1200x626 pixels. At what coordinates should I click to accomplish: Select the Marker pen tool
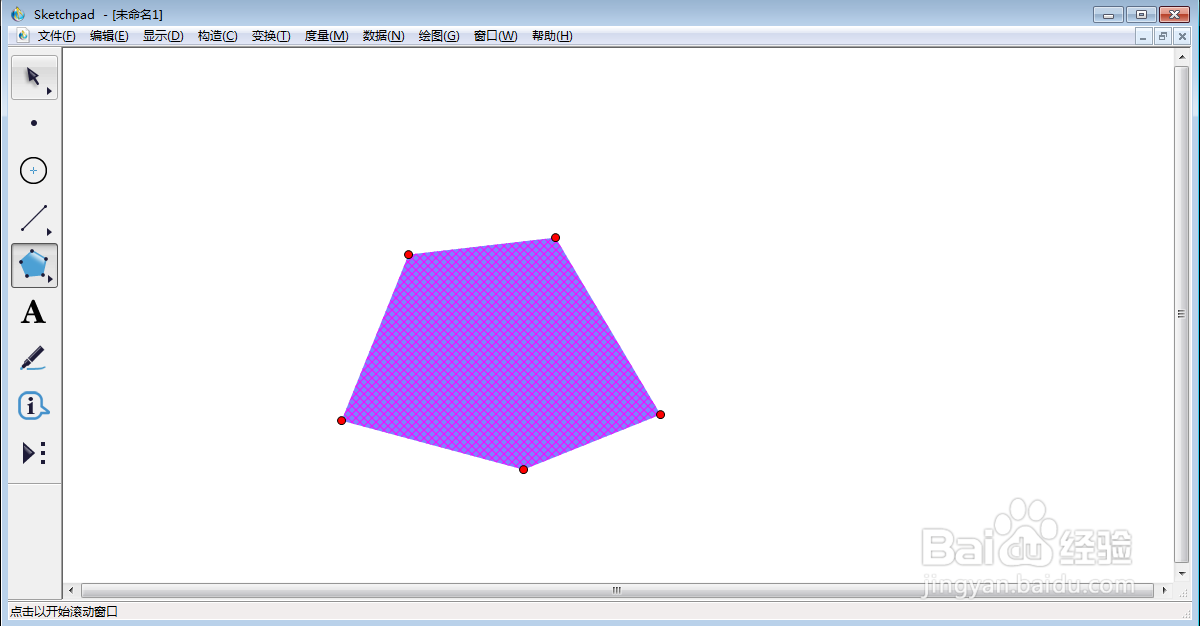tap(34, 359)
